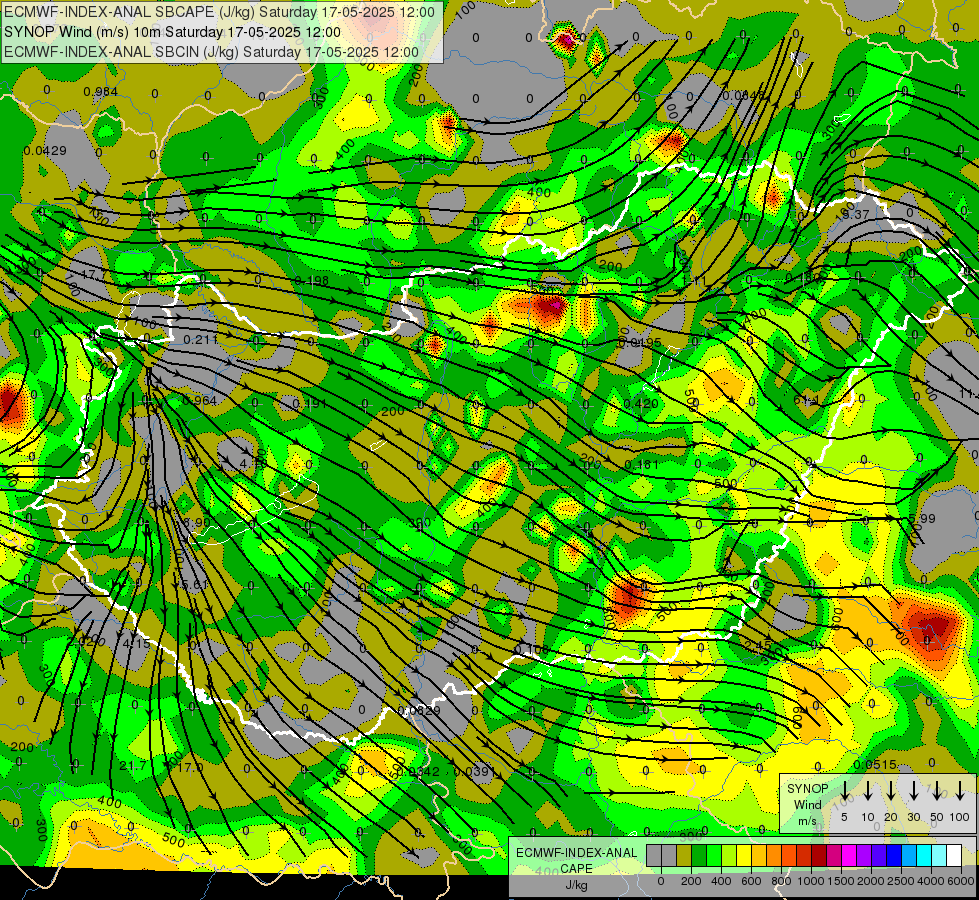979x900 pixels.
Task: Select the amber swatch in the CAPE legend
Action: click(759, 856)
